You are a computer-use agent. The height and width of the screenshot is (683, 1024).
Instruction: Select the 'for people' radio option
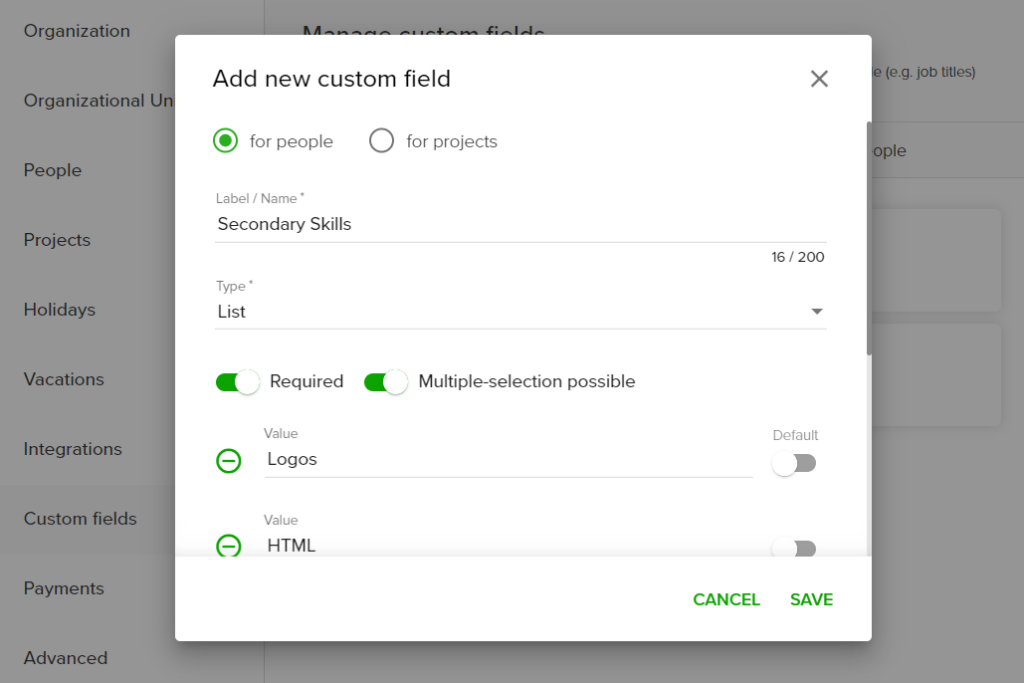click(225, 141)
